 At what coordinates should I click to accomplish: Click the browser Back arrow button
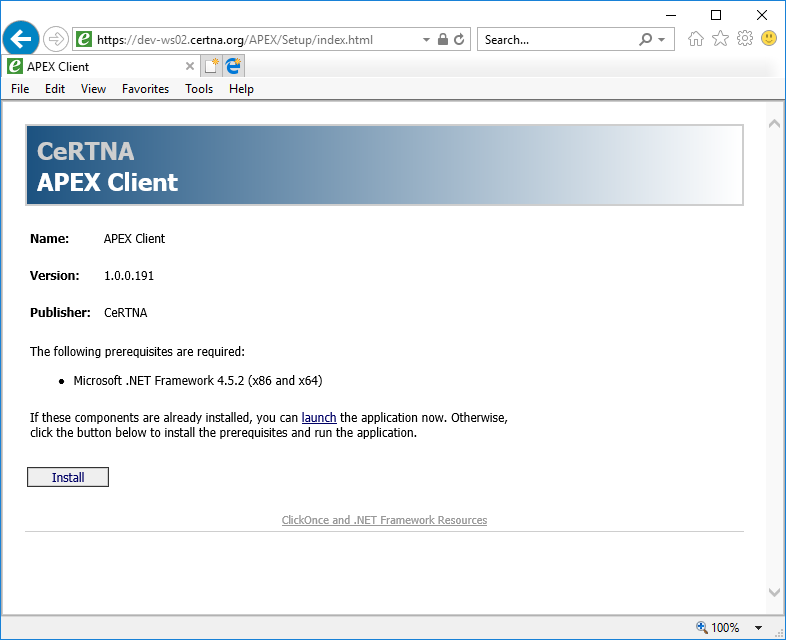[21, 39]
